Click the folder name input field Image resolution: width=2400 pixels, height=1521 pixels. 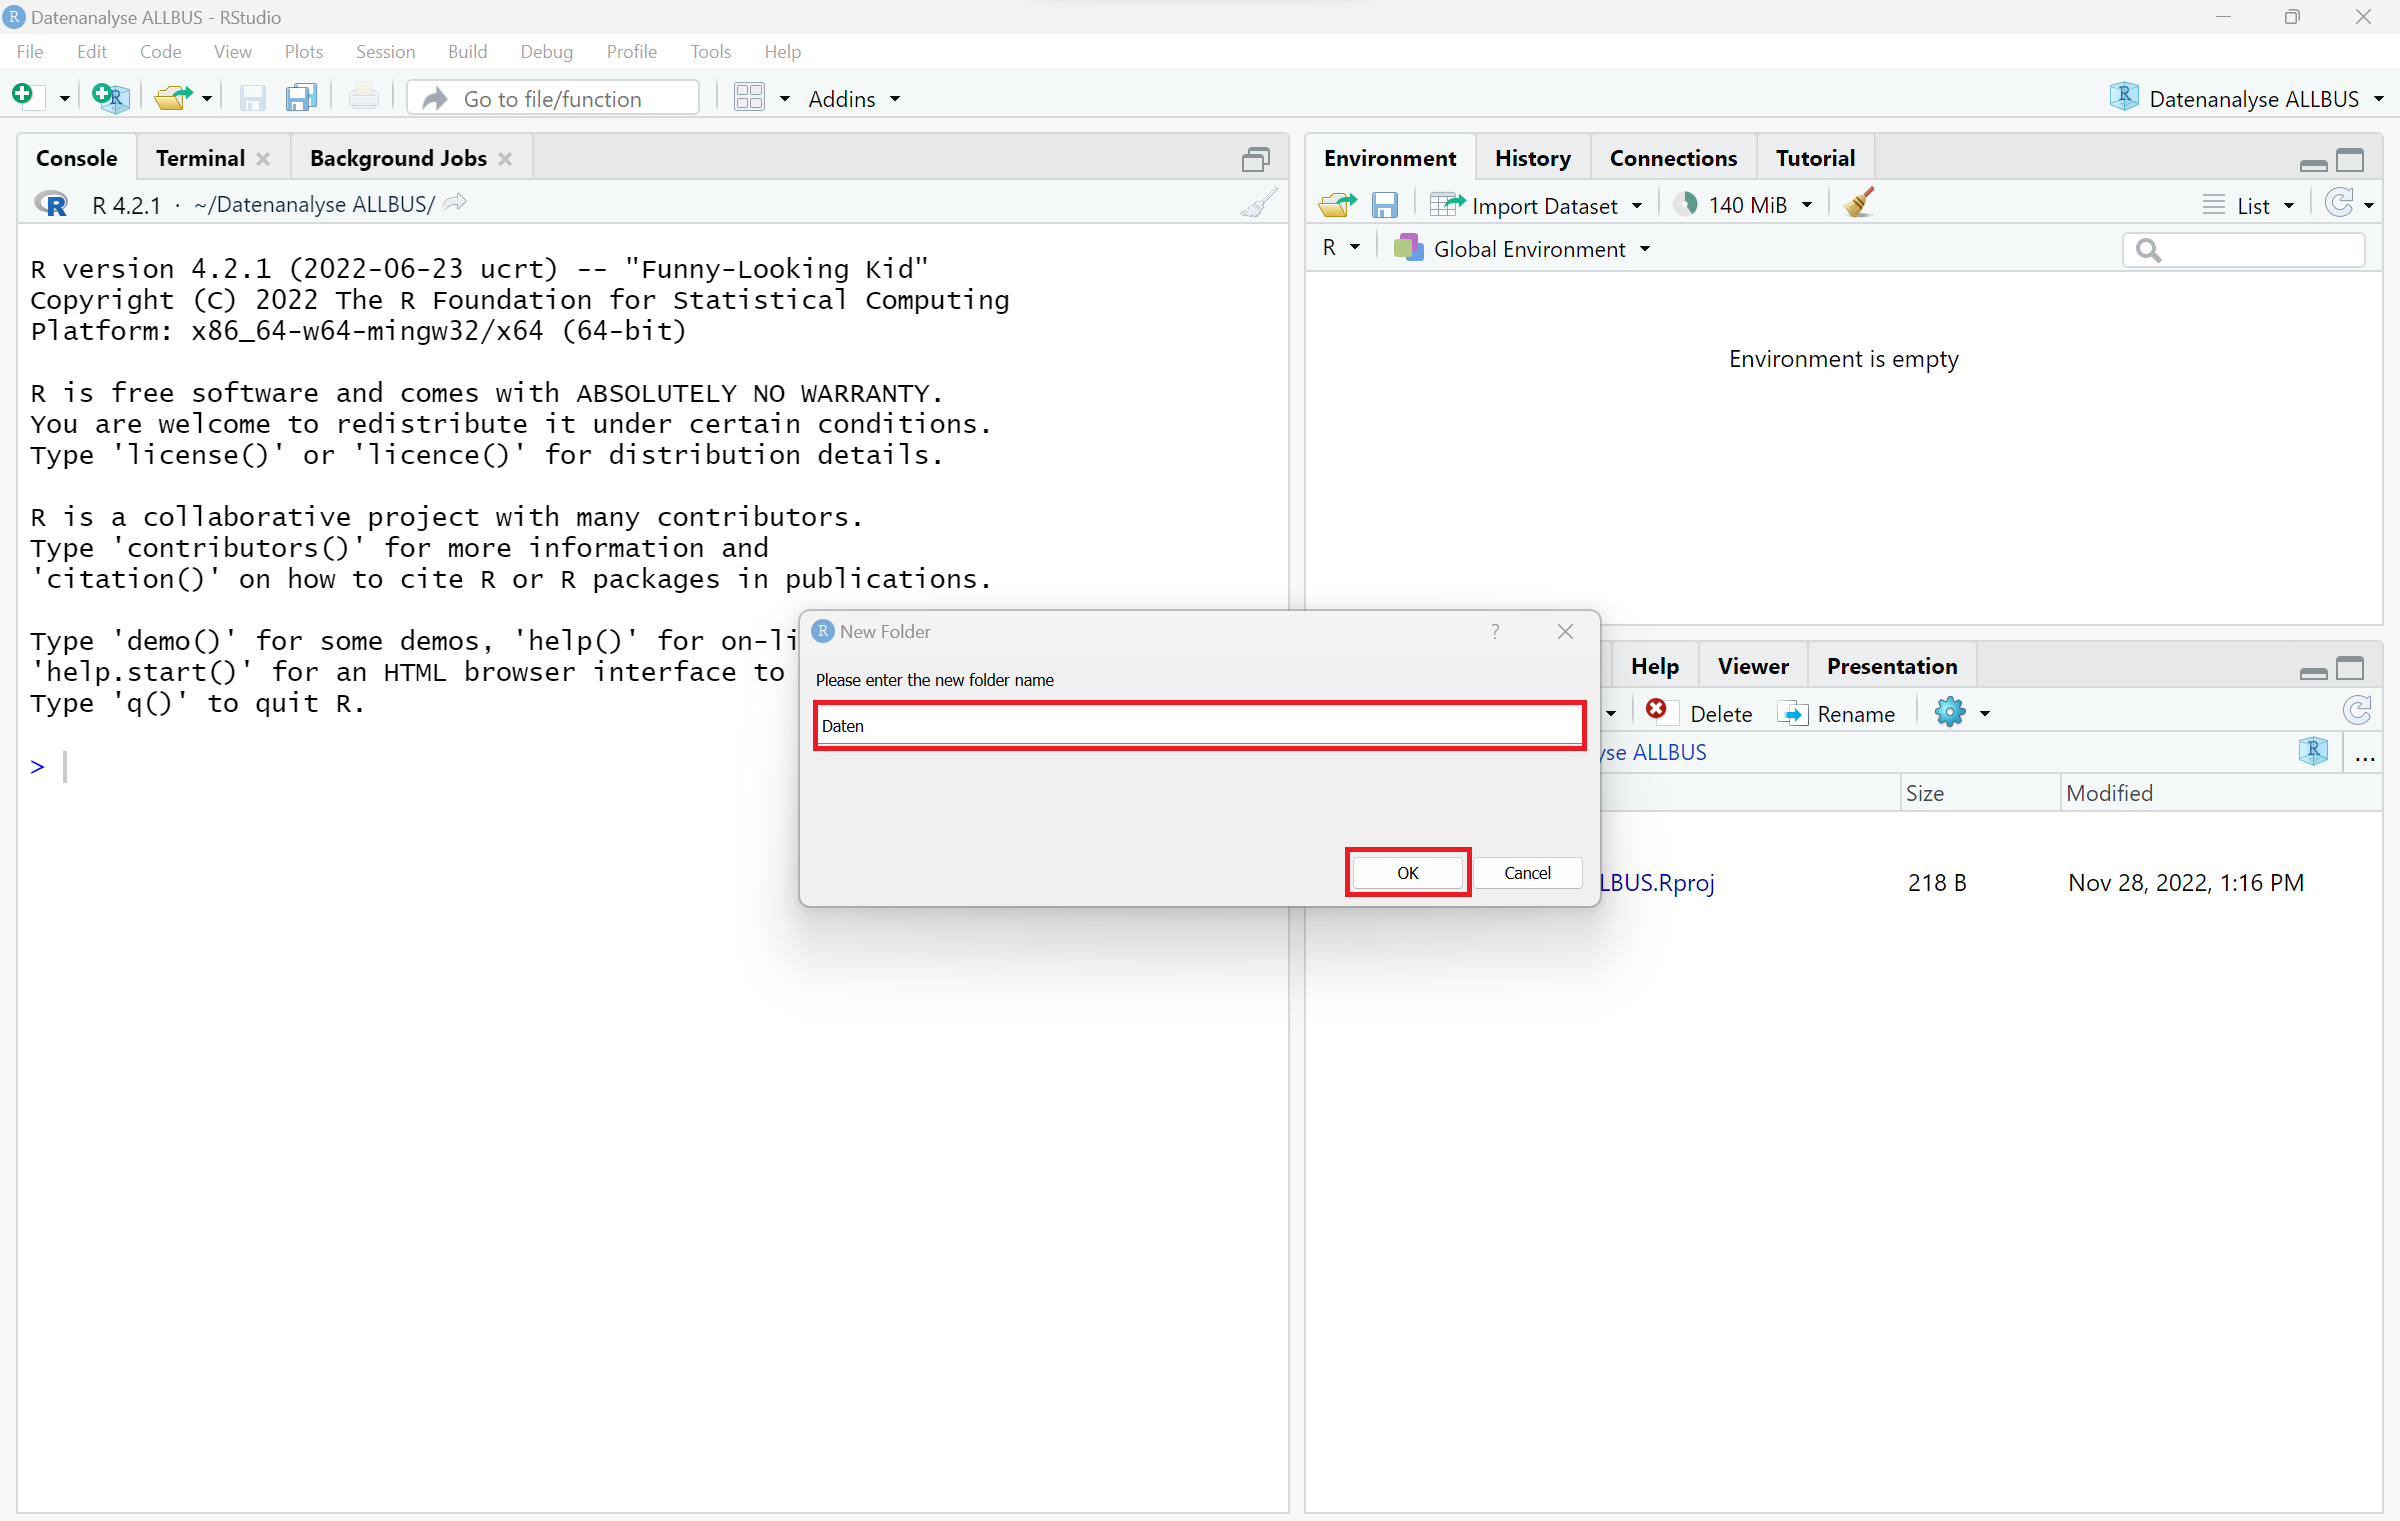click(x=1198, y=726)
